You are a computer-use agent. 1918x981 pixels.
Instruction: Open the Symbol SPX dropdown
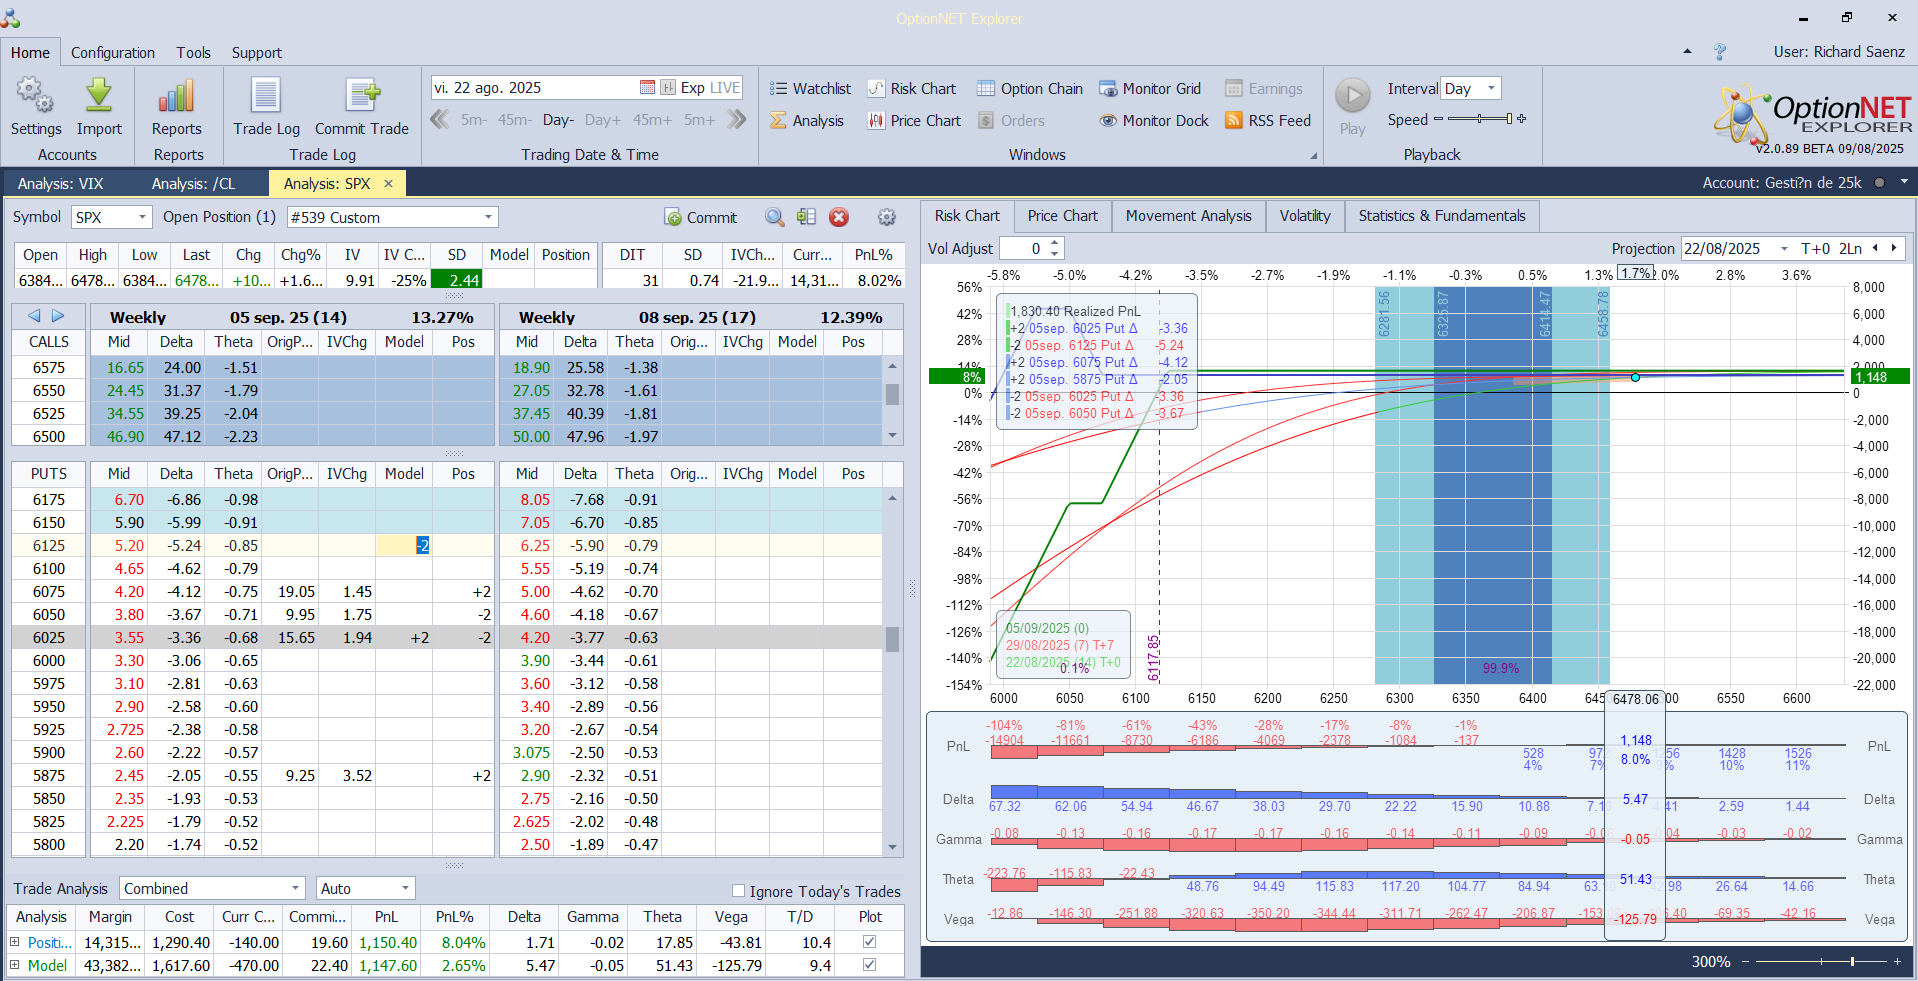[142, 217]
